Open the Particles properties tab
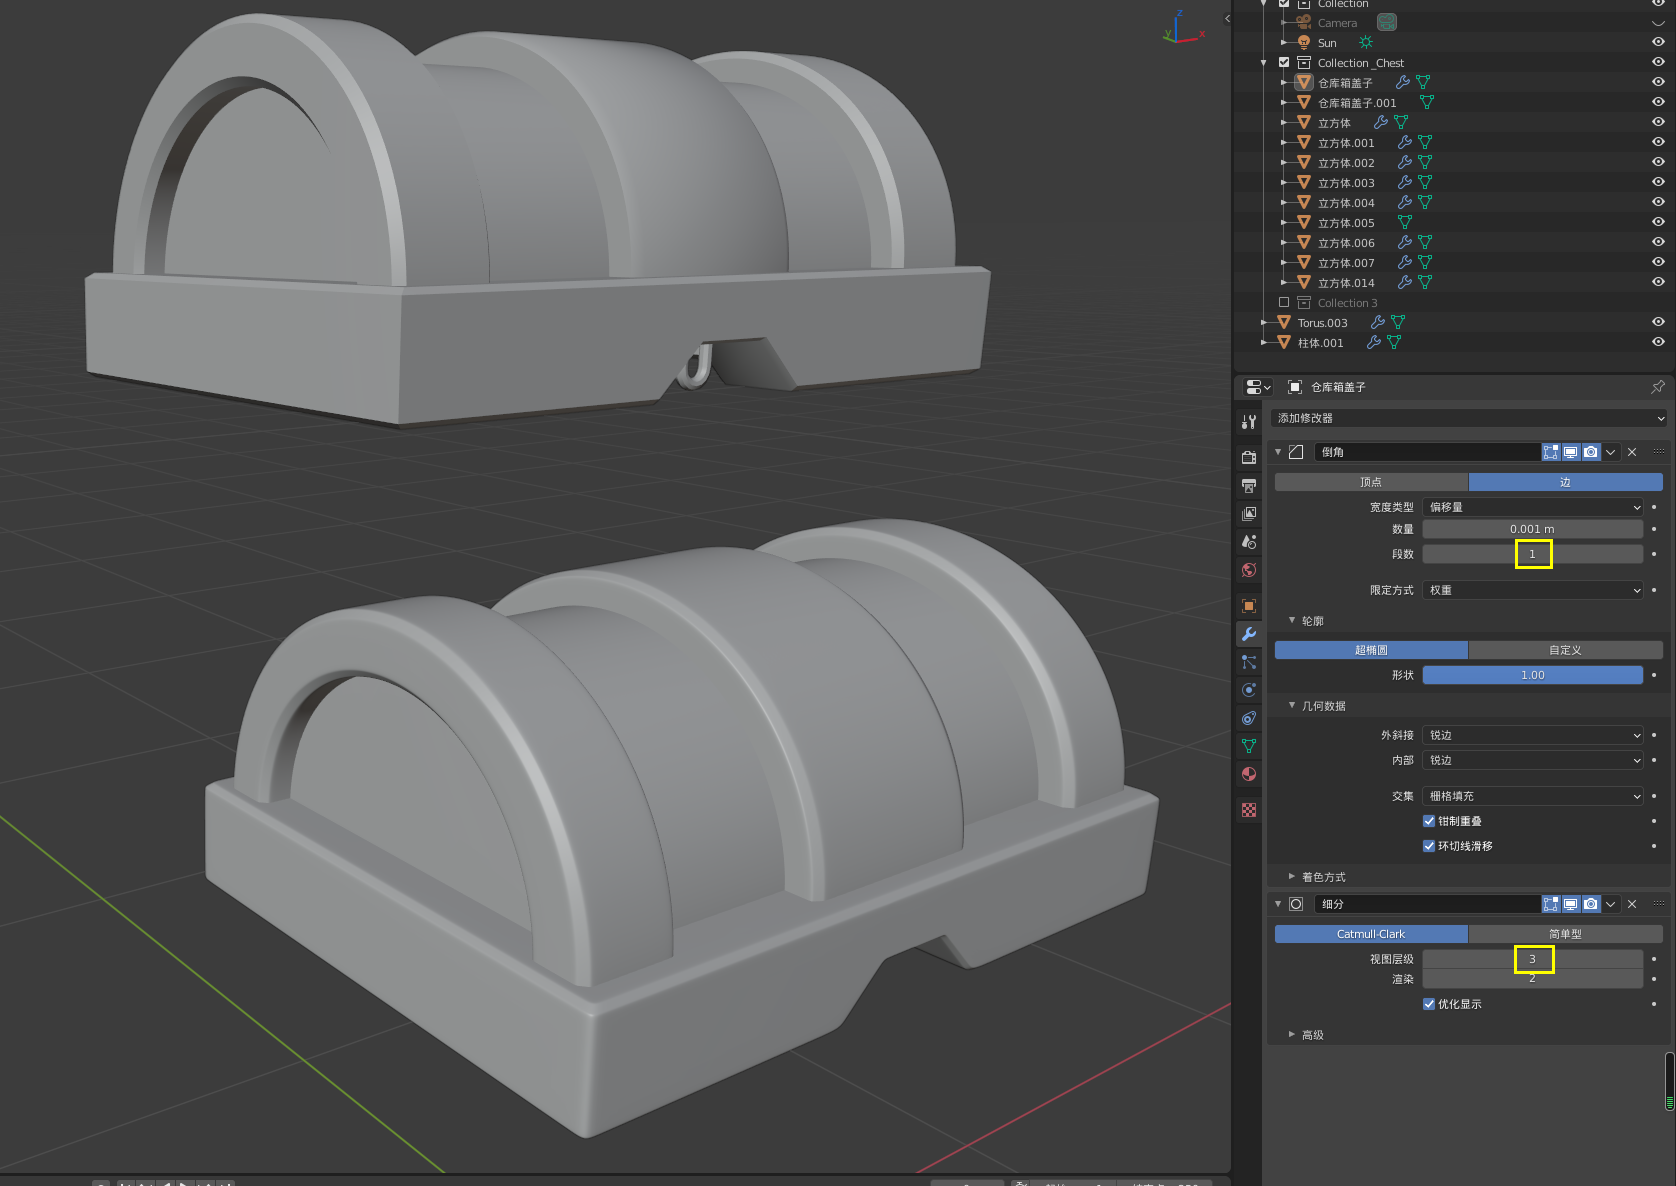Screen dimensions: 1676x1186 coord(1248,662)
